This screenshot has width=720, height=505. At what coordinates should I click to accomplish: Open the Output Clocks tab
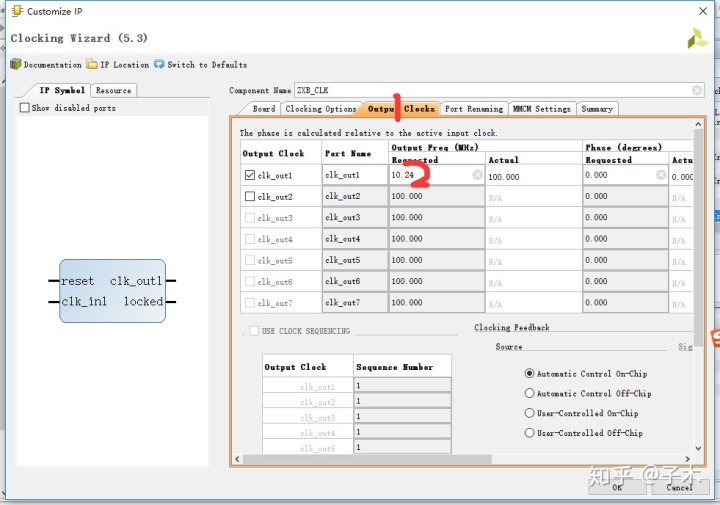pyautogui.click(x=401, y=109)
